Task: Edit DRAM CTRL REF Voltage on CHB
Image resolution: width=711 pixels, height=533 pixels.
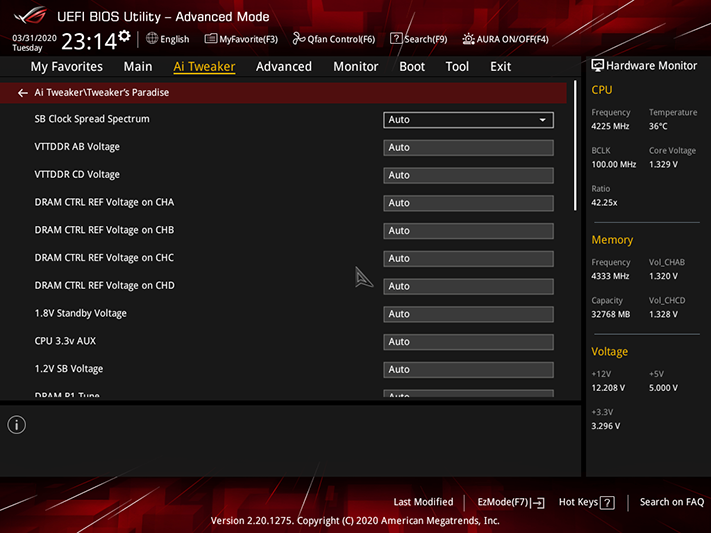Action: click(x=468, y=230)
